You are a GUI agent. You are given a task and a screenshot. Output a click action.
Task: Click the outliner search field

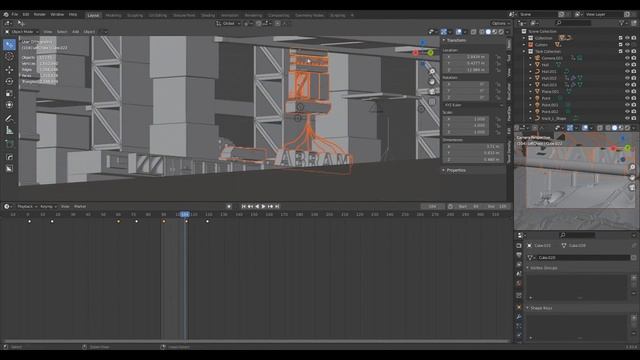point(573,23)
